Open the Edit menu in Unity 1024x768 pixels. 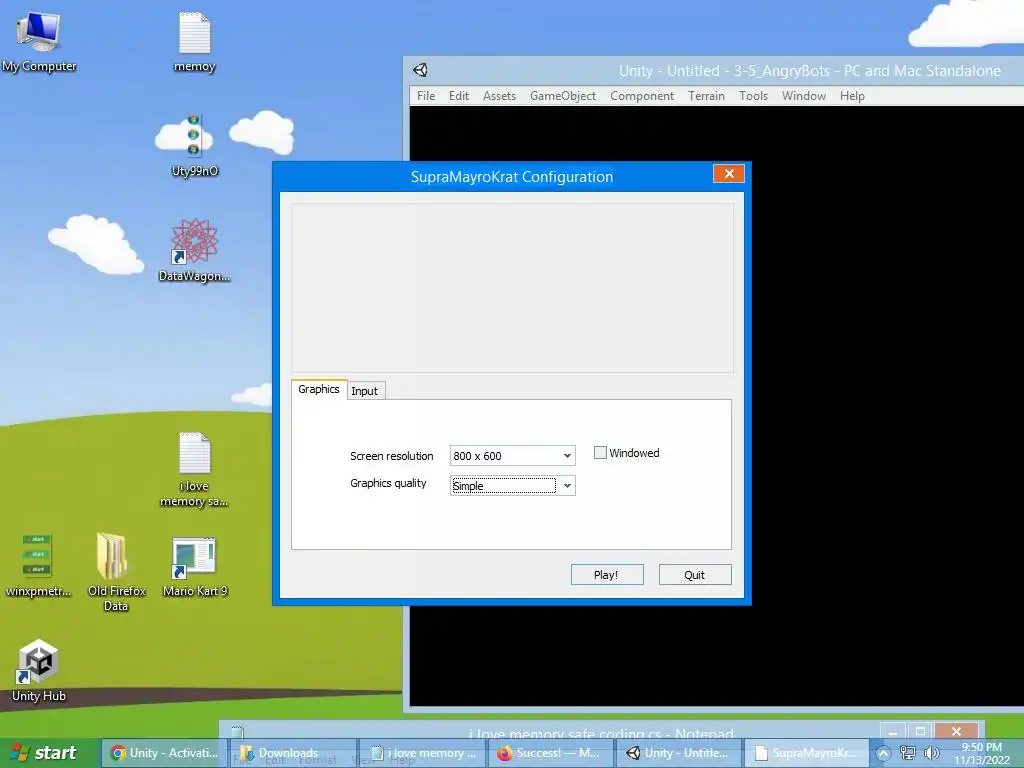[458, 96]
